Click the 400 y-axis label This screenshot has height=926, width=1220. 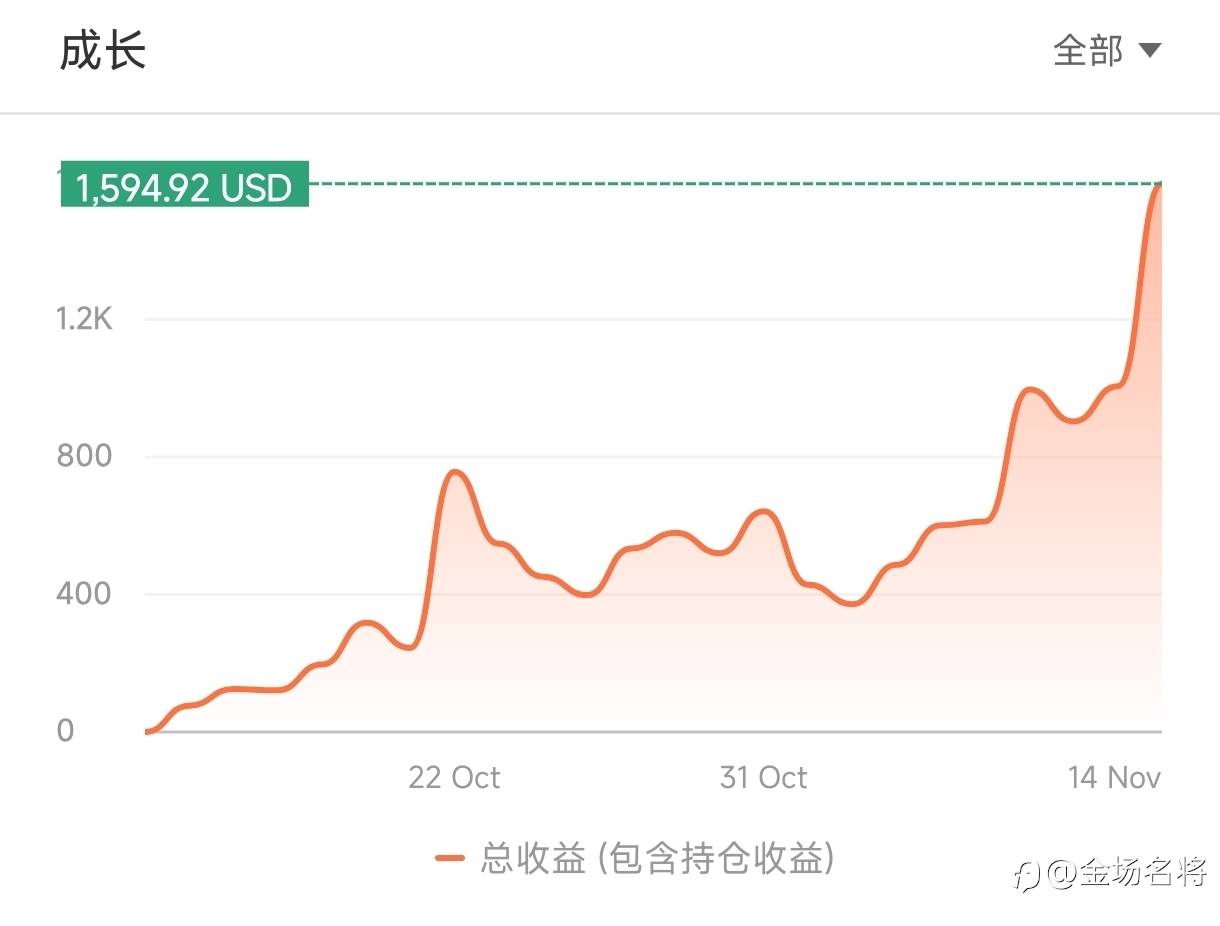point(84,594)
